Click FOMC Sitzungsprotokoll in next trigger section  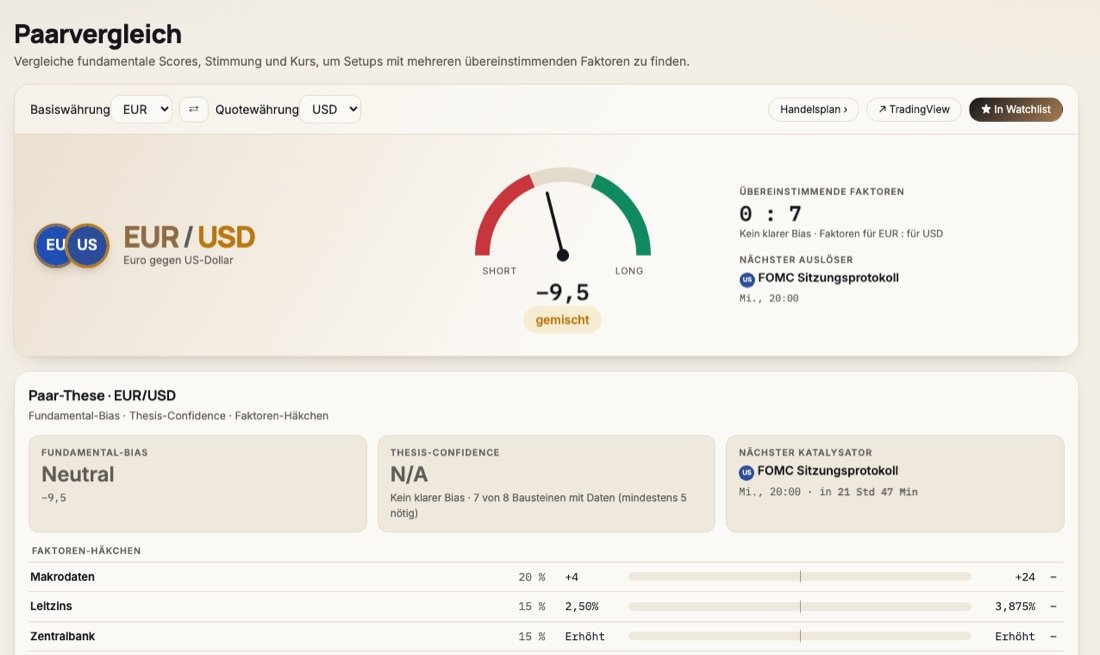(x=828, y=278)
